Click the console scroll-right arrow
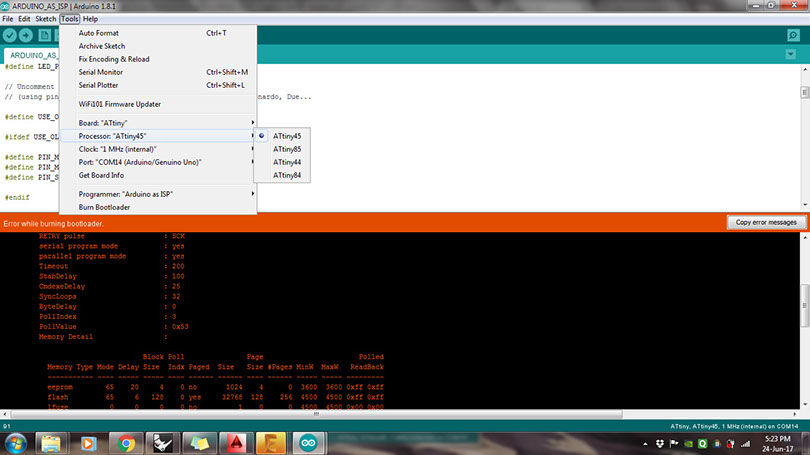Viewport: 810px width, 455px height. click(x=795, y=414)
